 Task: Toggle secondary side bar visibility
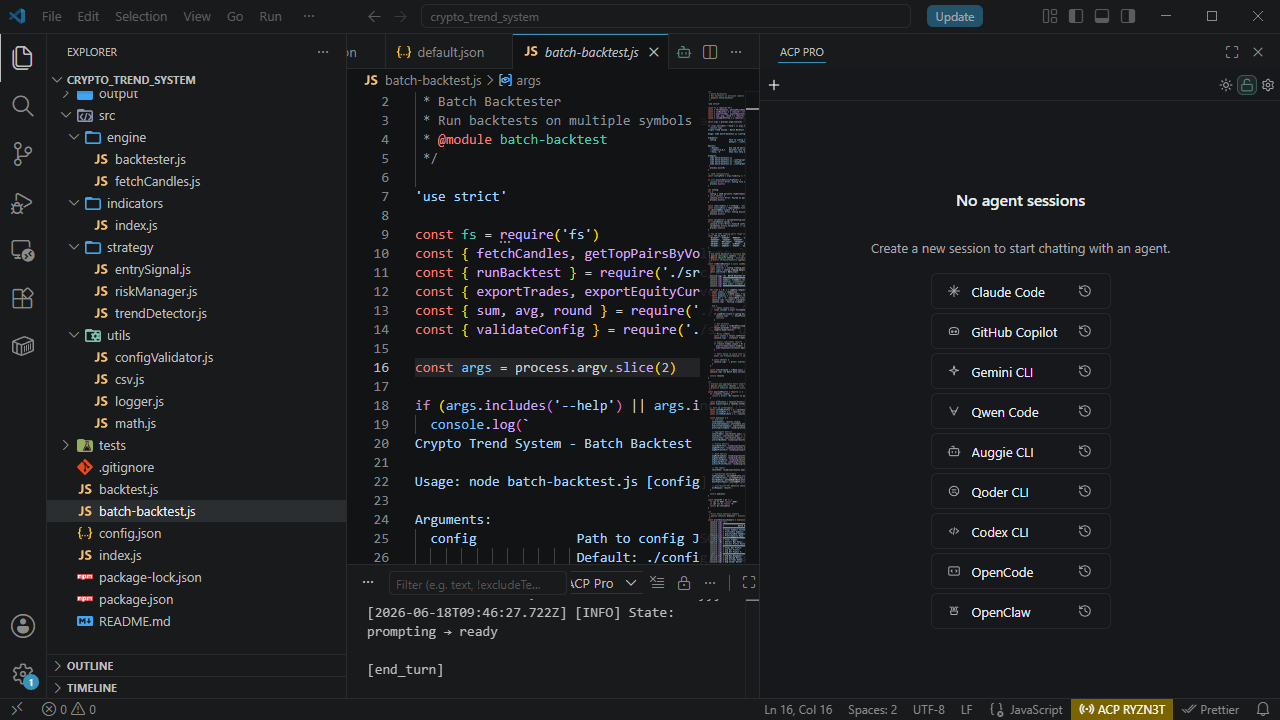[1128, 16]
